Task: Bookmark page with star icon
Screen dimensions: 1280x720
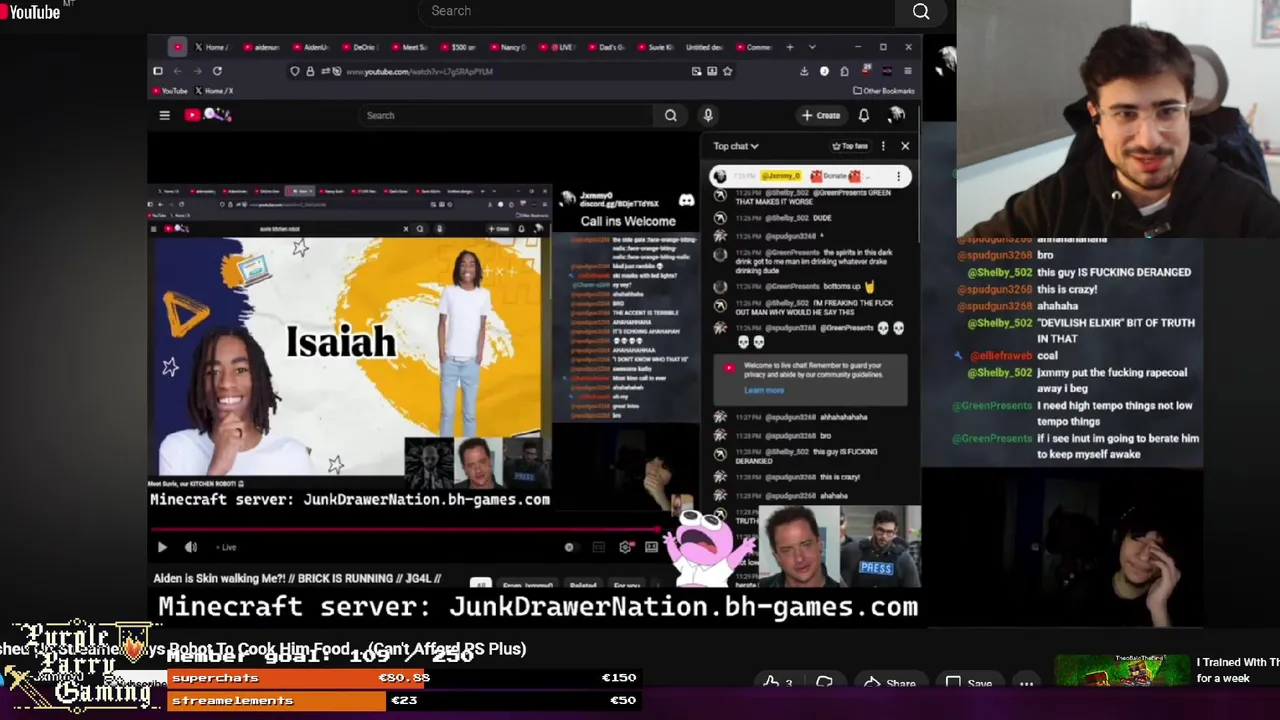Action: [x=727, y=71]
